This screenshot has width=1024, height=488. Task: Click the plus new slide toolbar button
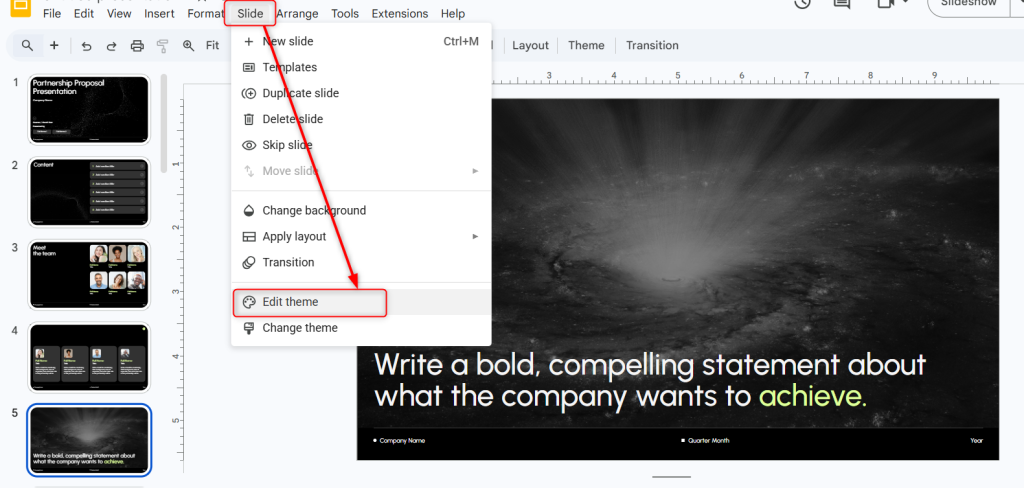(54, 45)
